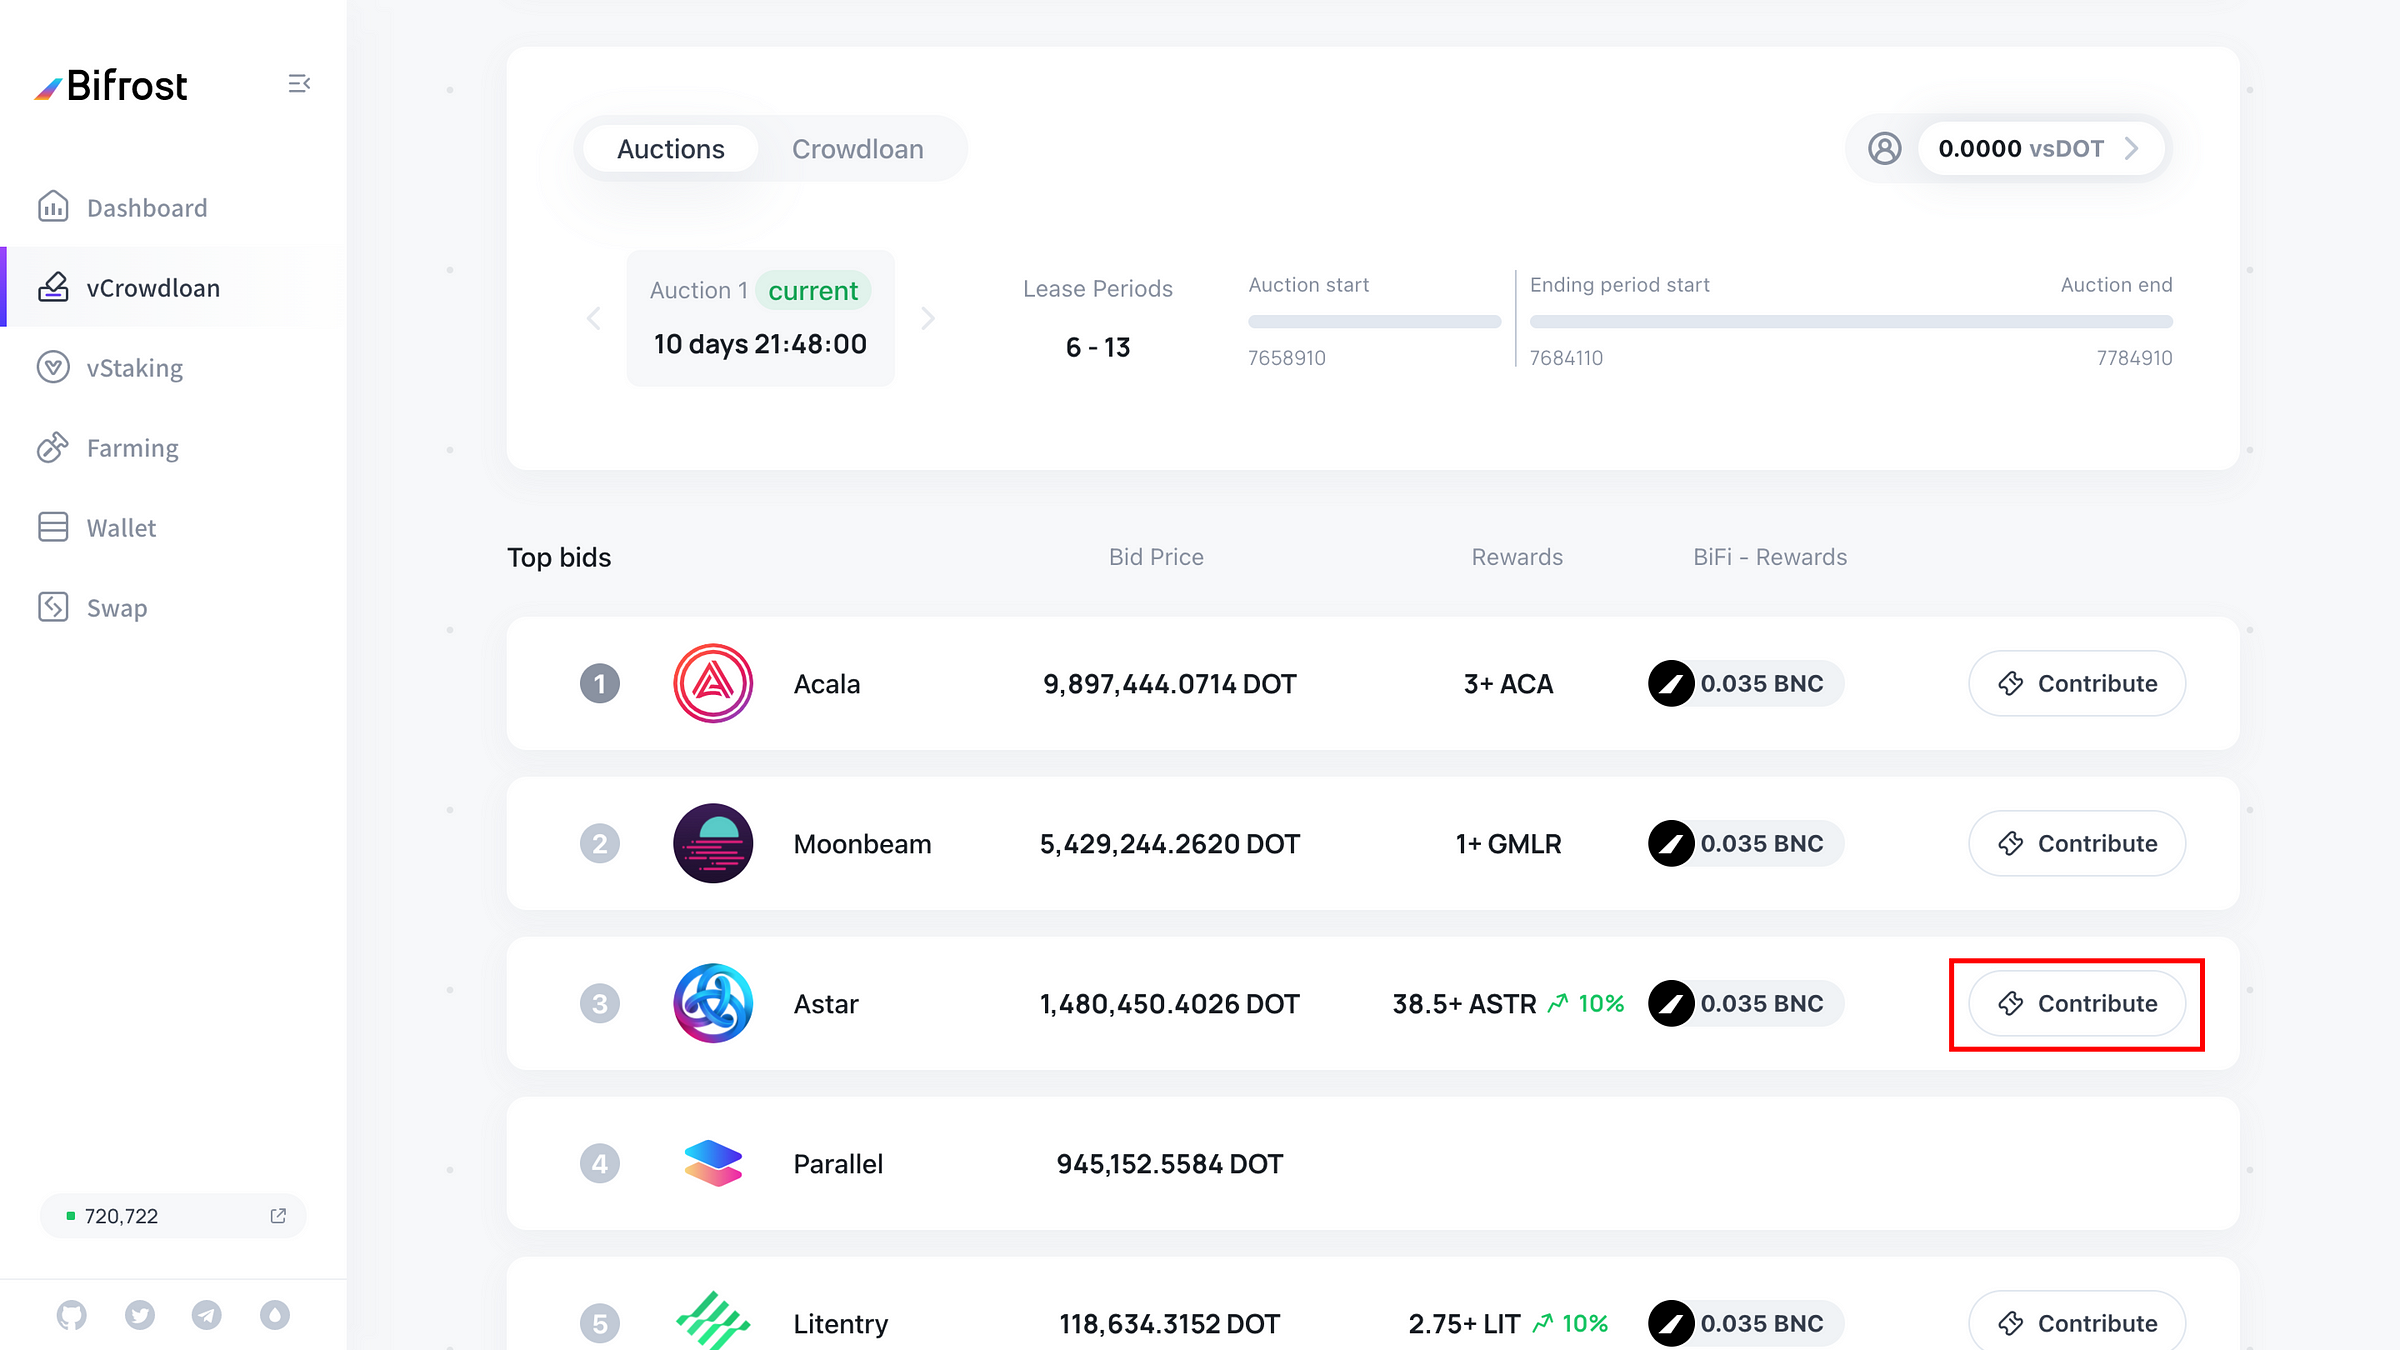Viewport: 2400px width, 1350px height.
Task: Click the Bifrost logo
Action: pyautogui.click(x=111, y=86)
